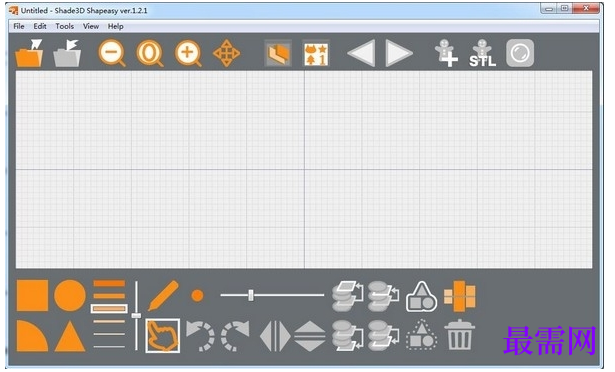
Task: Click the top-right layer stack icon
Action: 384,296
